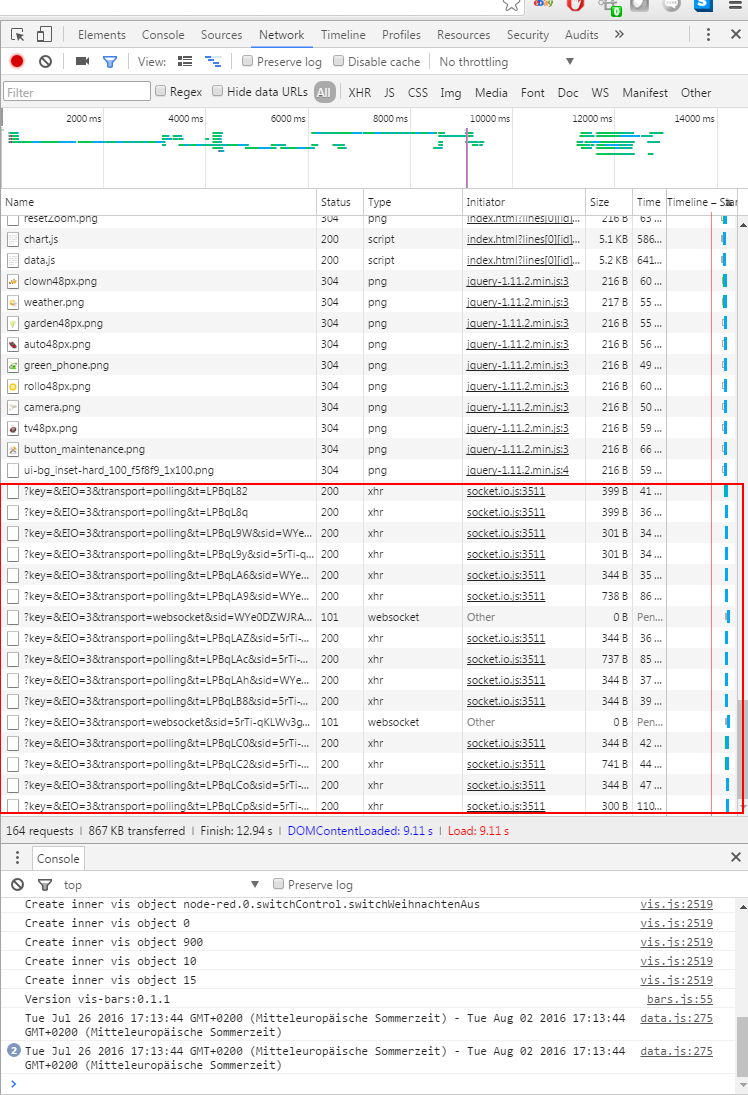Open the No throttling dropdown
The width and height of the screenshot is (748, 1095).
[x=506, y=62]
